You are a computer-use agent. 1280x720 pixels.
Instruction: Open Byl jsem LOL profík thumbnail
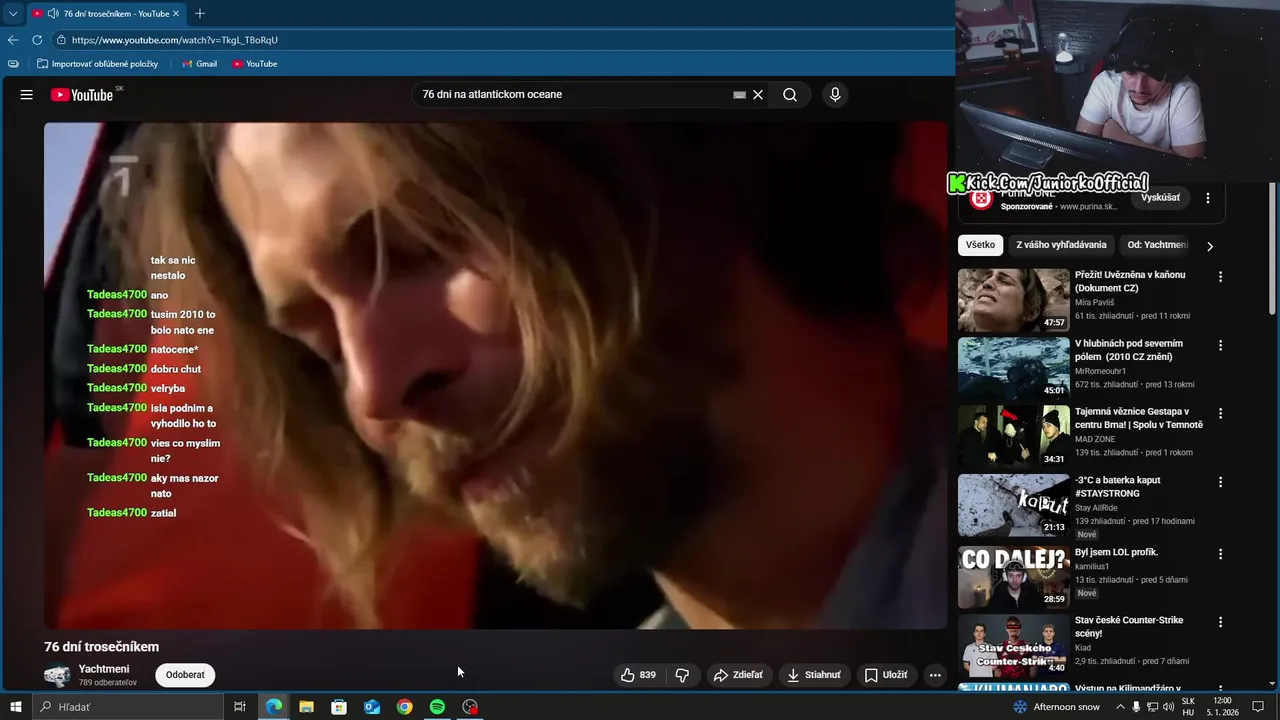coord(1013,577)
